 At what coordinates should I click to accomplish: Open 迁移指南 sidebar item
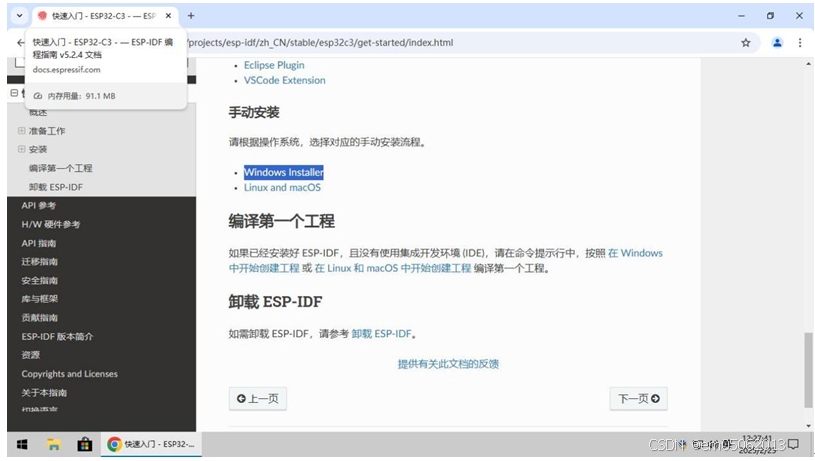click(x=40, y=261)
